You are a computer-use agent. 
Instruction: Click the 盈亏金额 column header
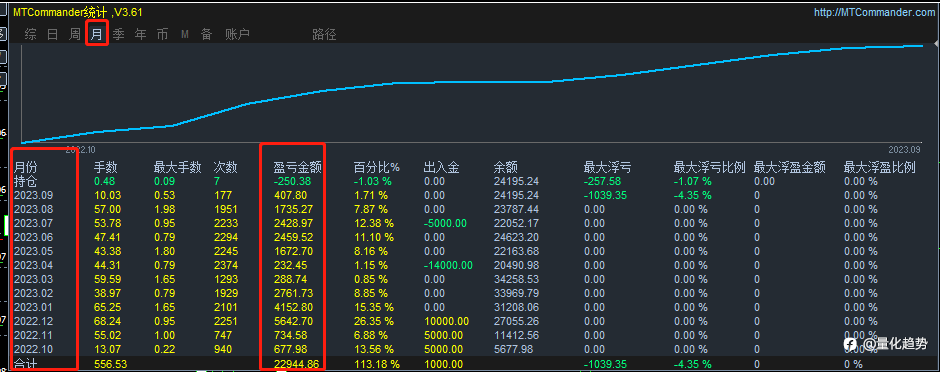[297, 168]
